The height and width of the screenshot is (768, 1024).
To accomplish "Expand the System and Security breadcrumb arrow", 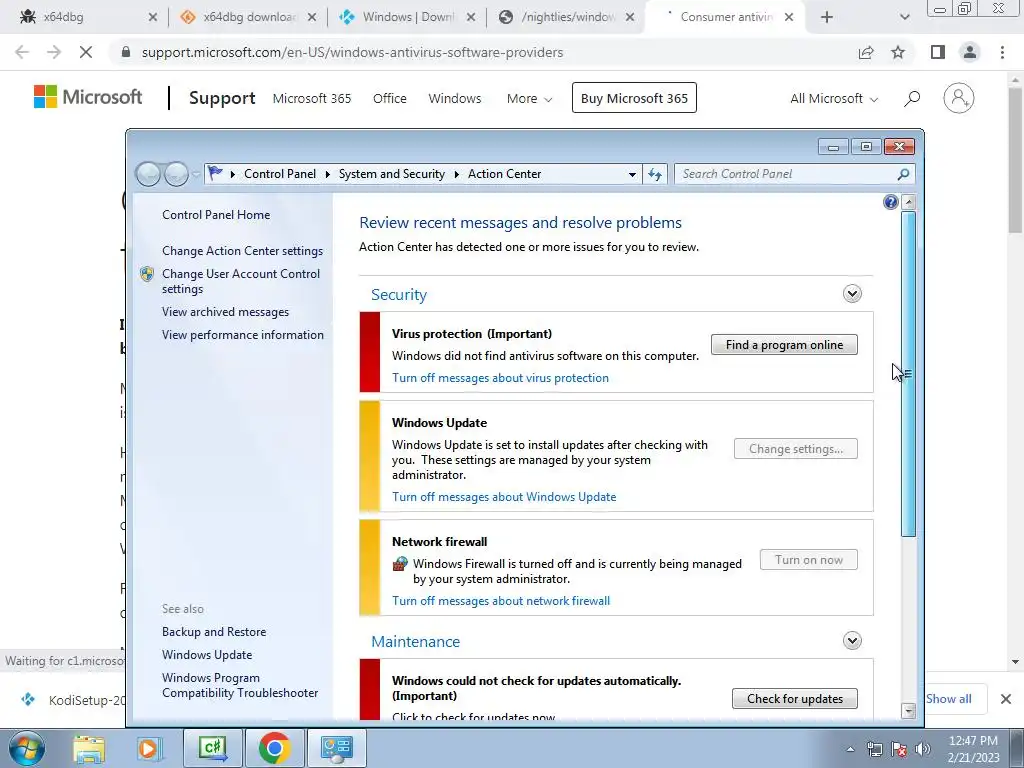I will tap(456, 174).
